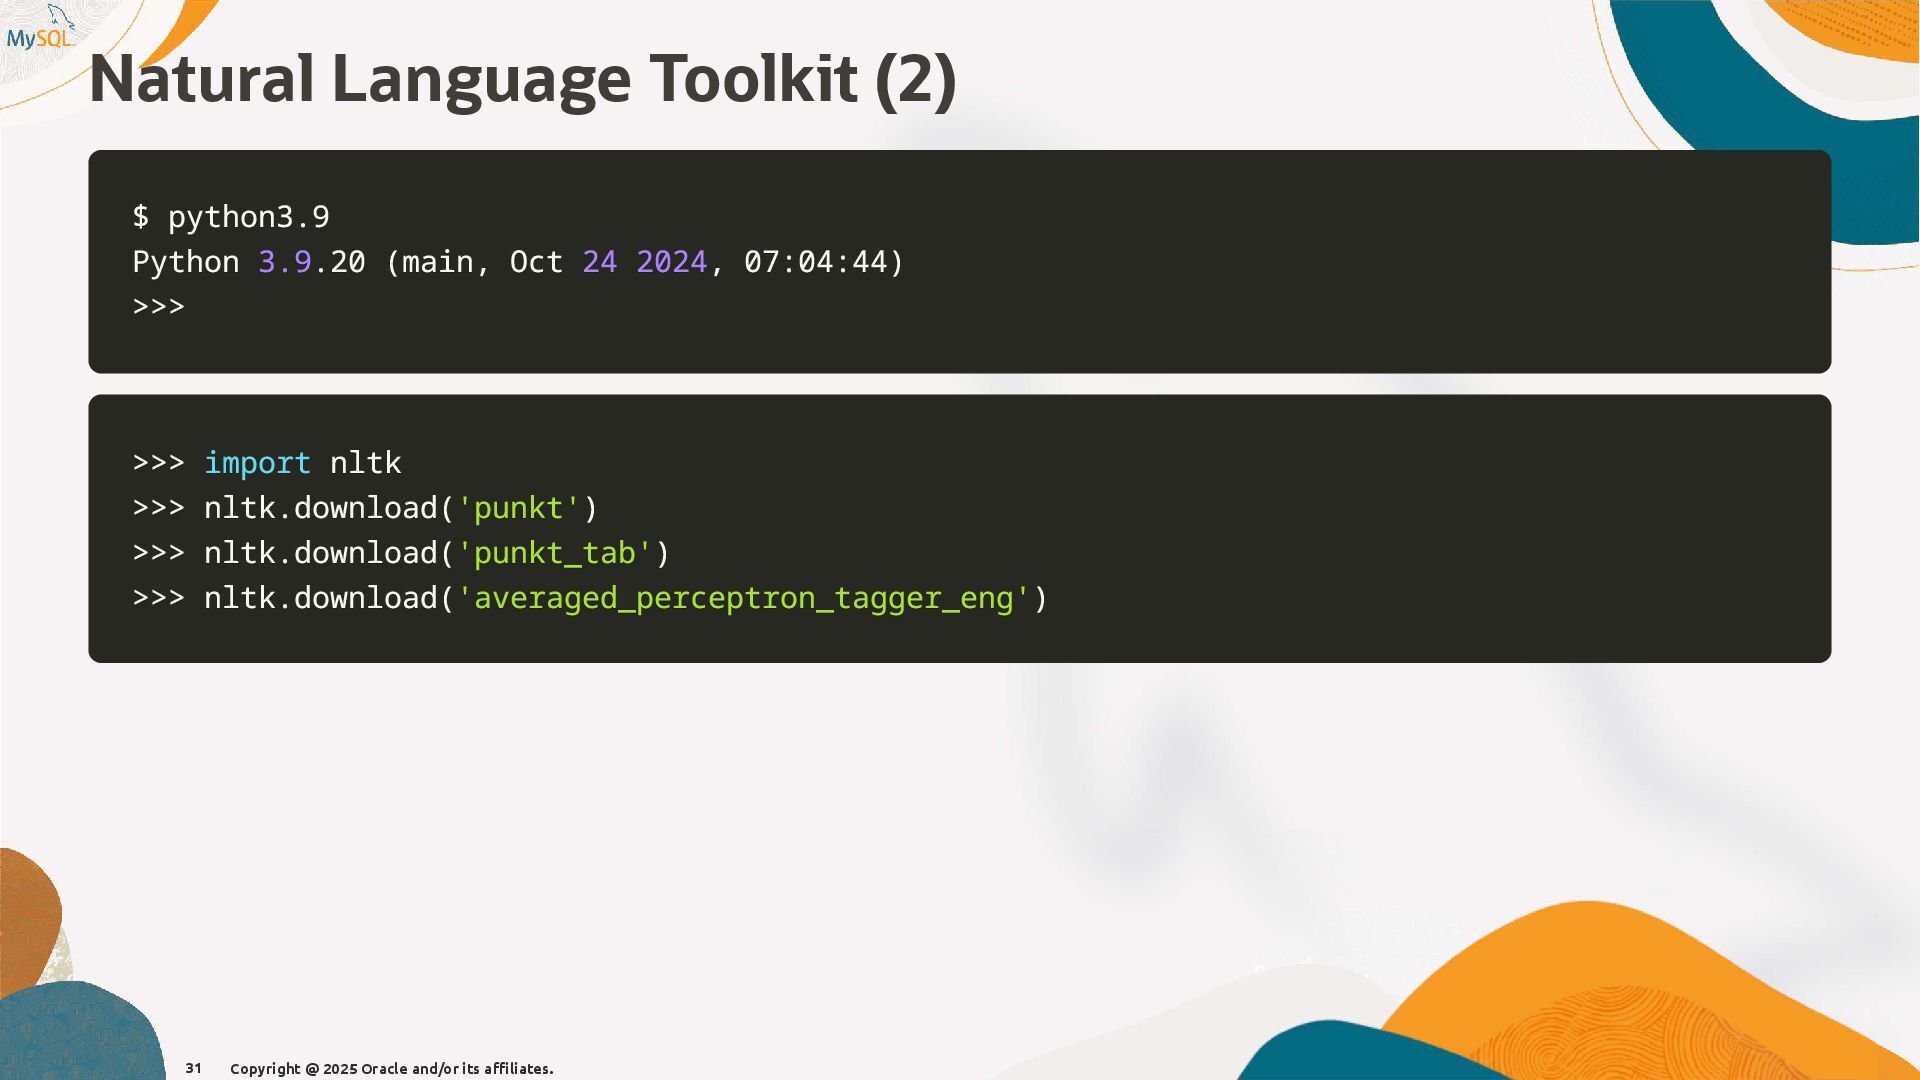The image size is (1920, 1080).
Task: Click the year '2024' in the terminal output
Action: pos(671,262)
